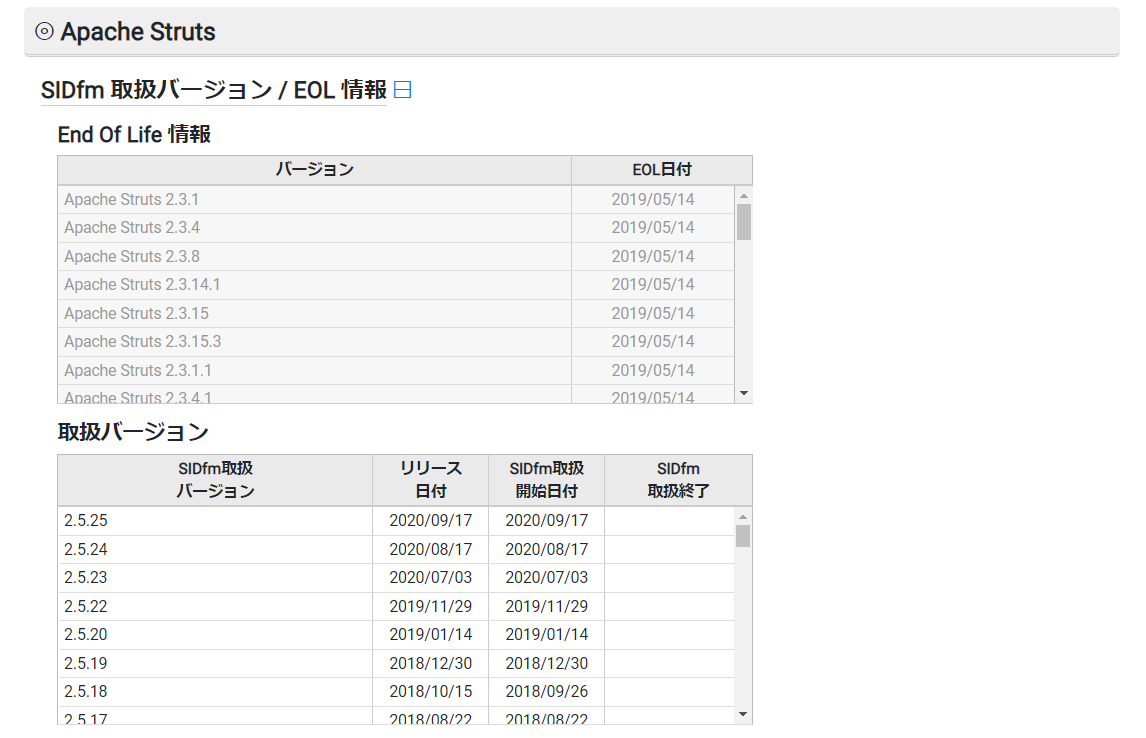Click the SIDfm取扱終了 column header

click(x=678, y=480)
